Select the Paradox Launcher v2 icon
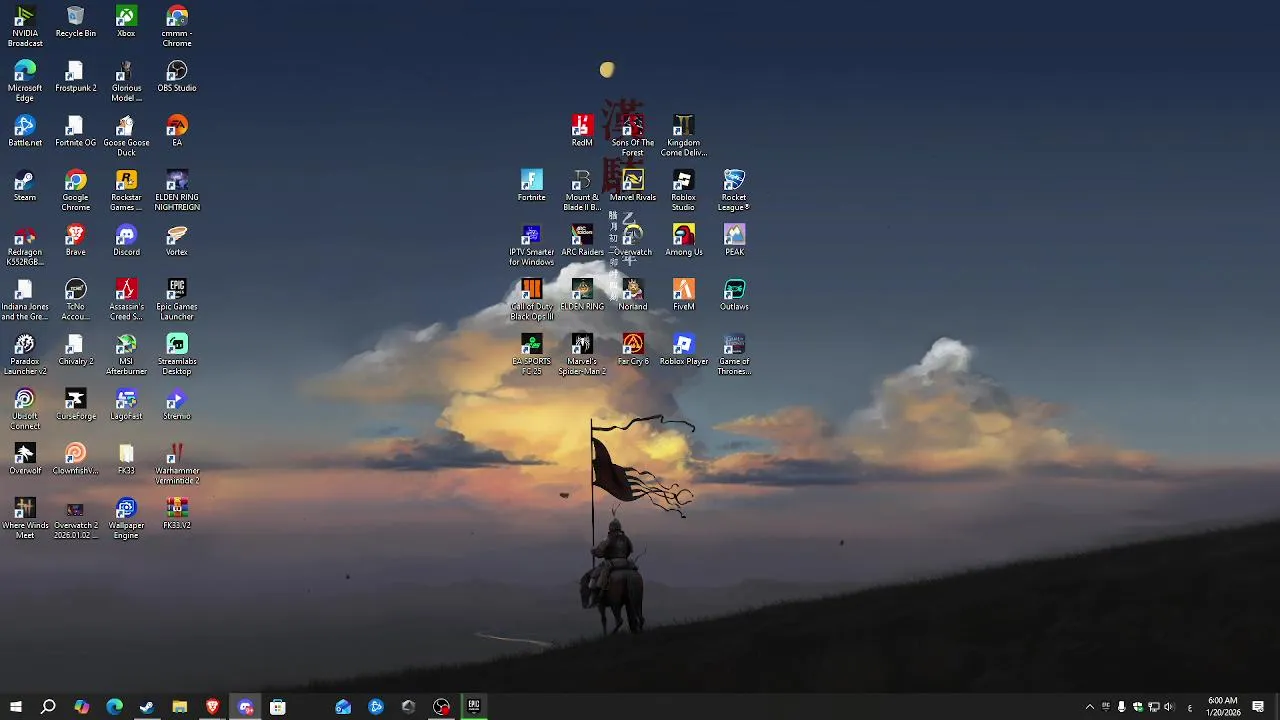 (x=25, y=356)
